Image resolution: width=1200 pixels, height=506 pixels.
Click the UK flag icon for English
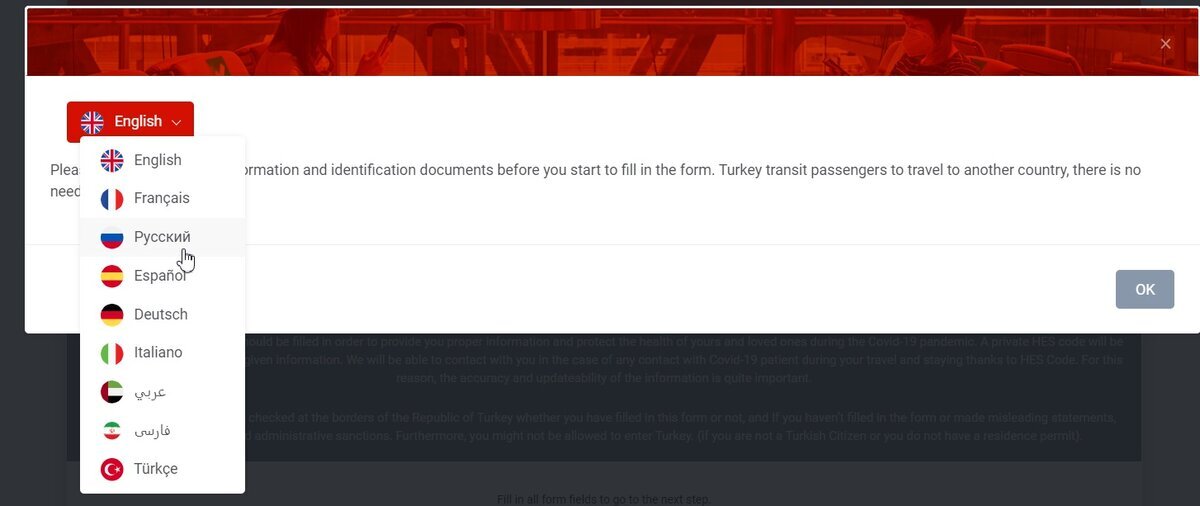point(112,160)
